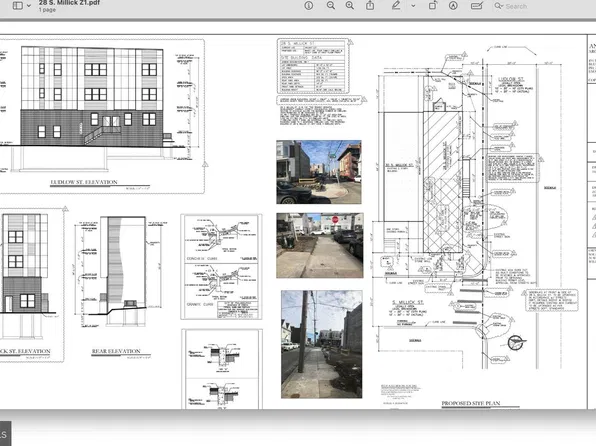Open the sidebar view options chevron
The image size is (596, 446).
tap(29, 6)
